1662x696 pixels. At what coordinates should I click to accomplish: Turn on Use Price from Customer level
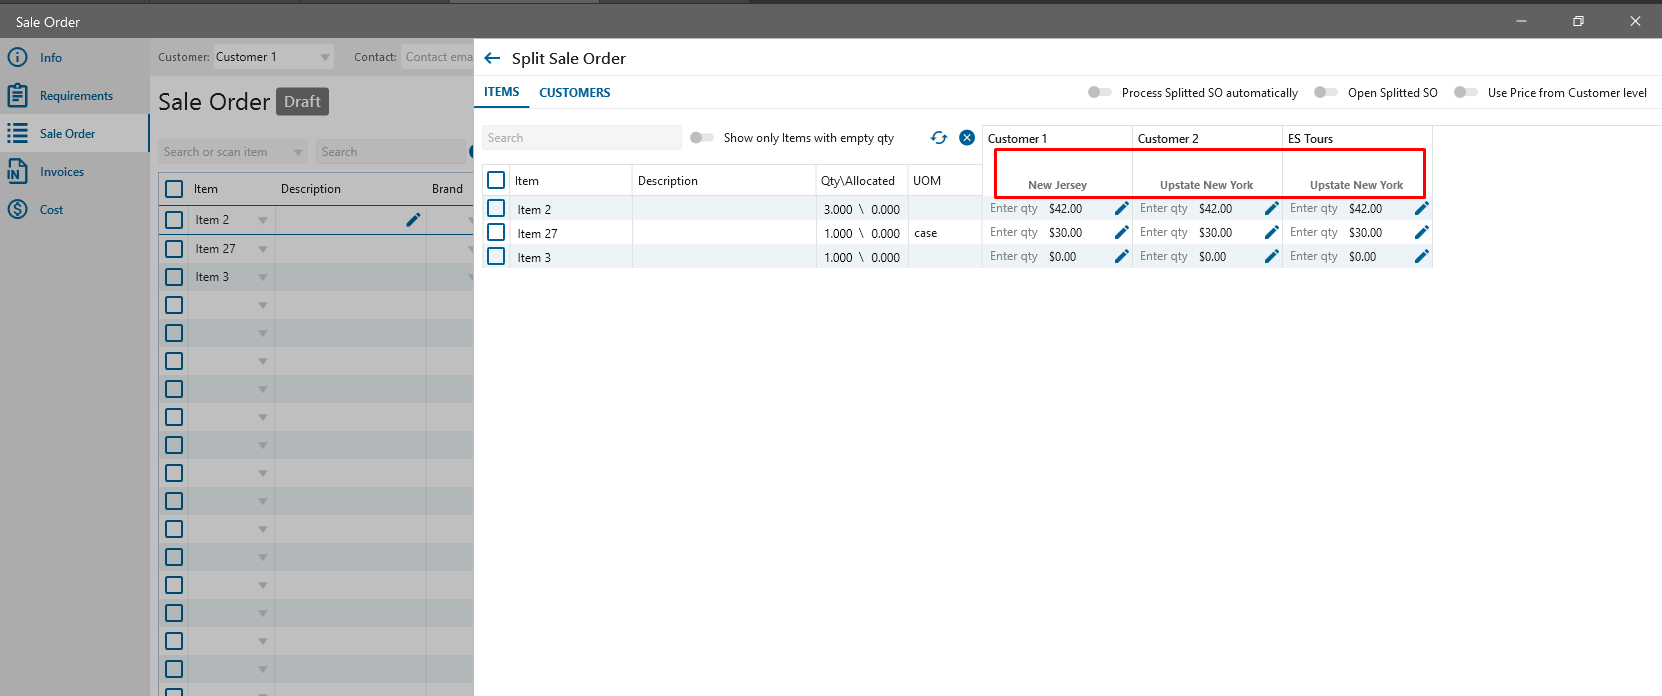(x=1465, y=92)
